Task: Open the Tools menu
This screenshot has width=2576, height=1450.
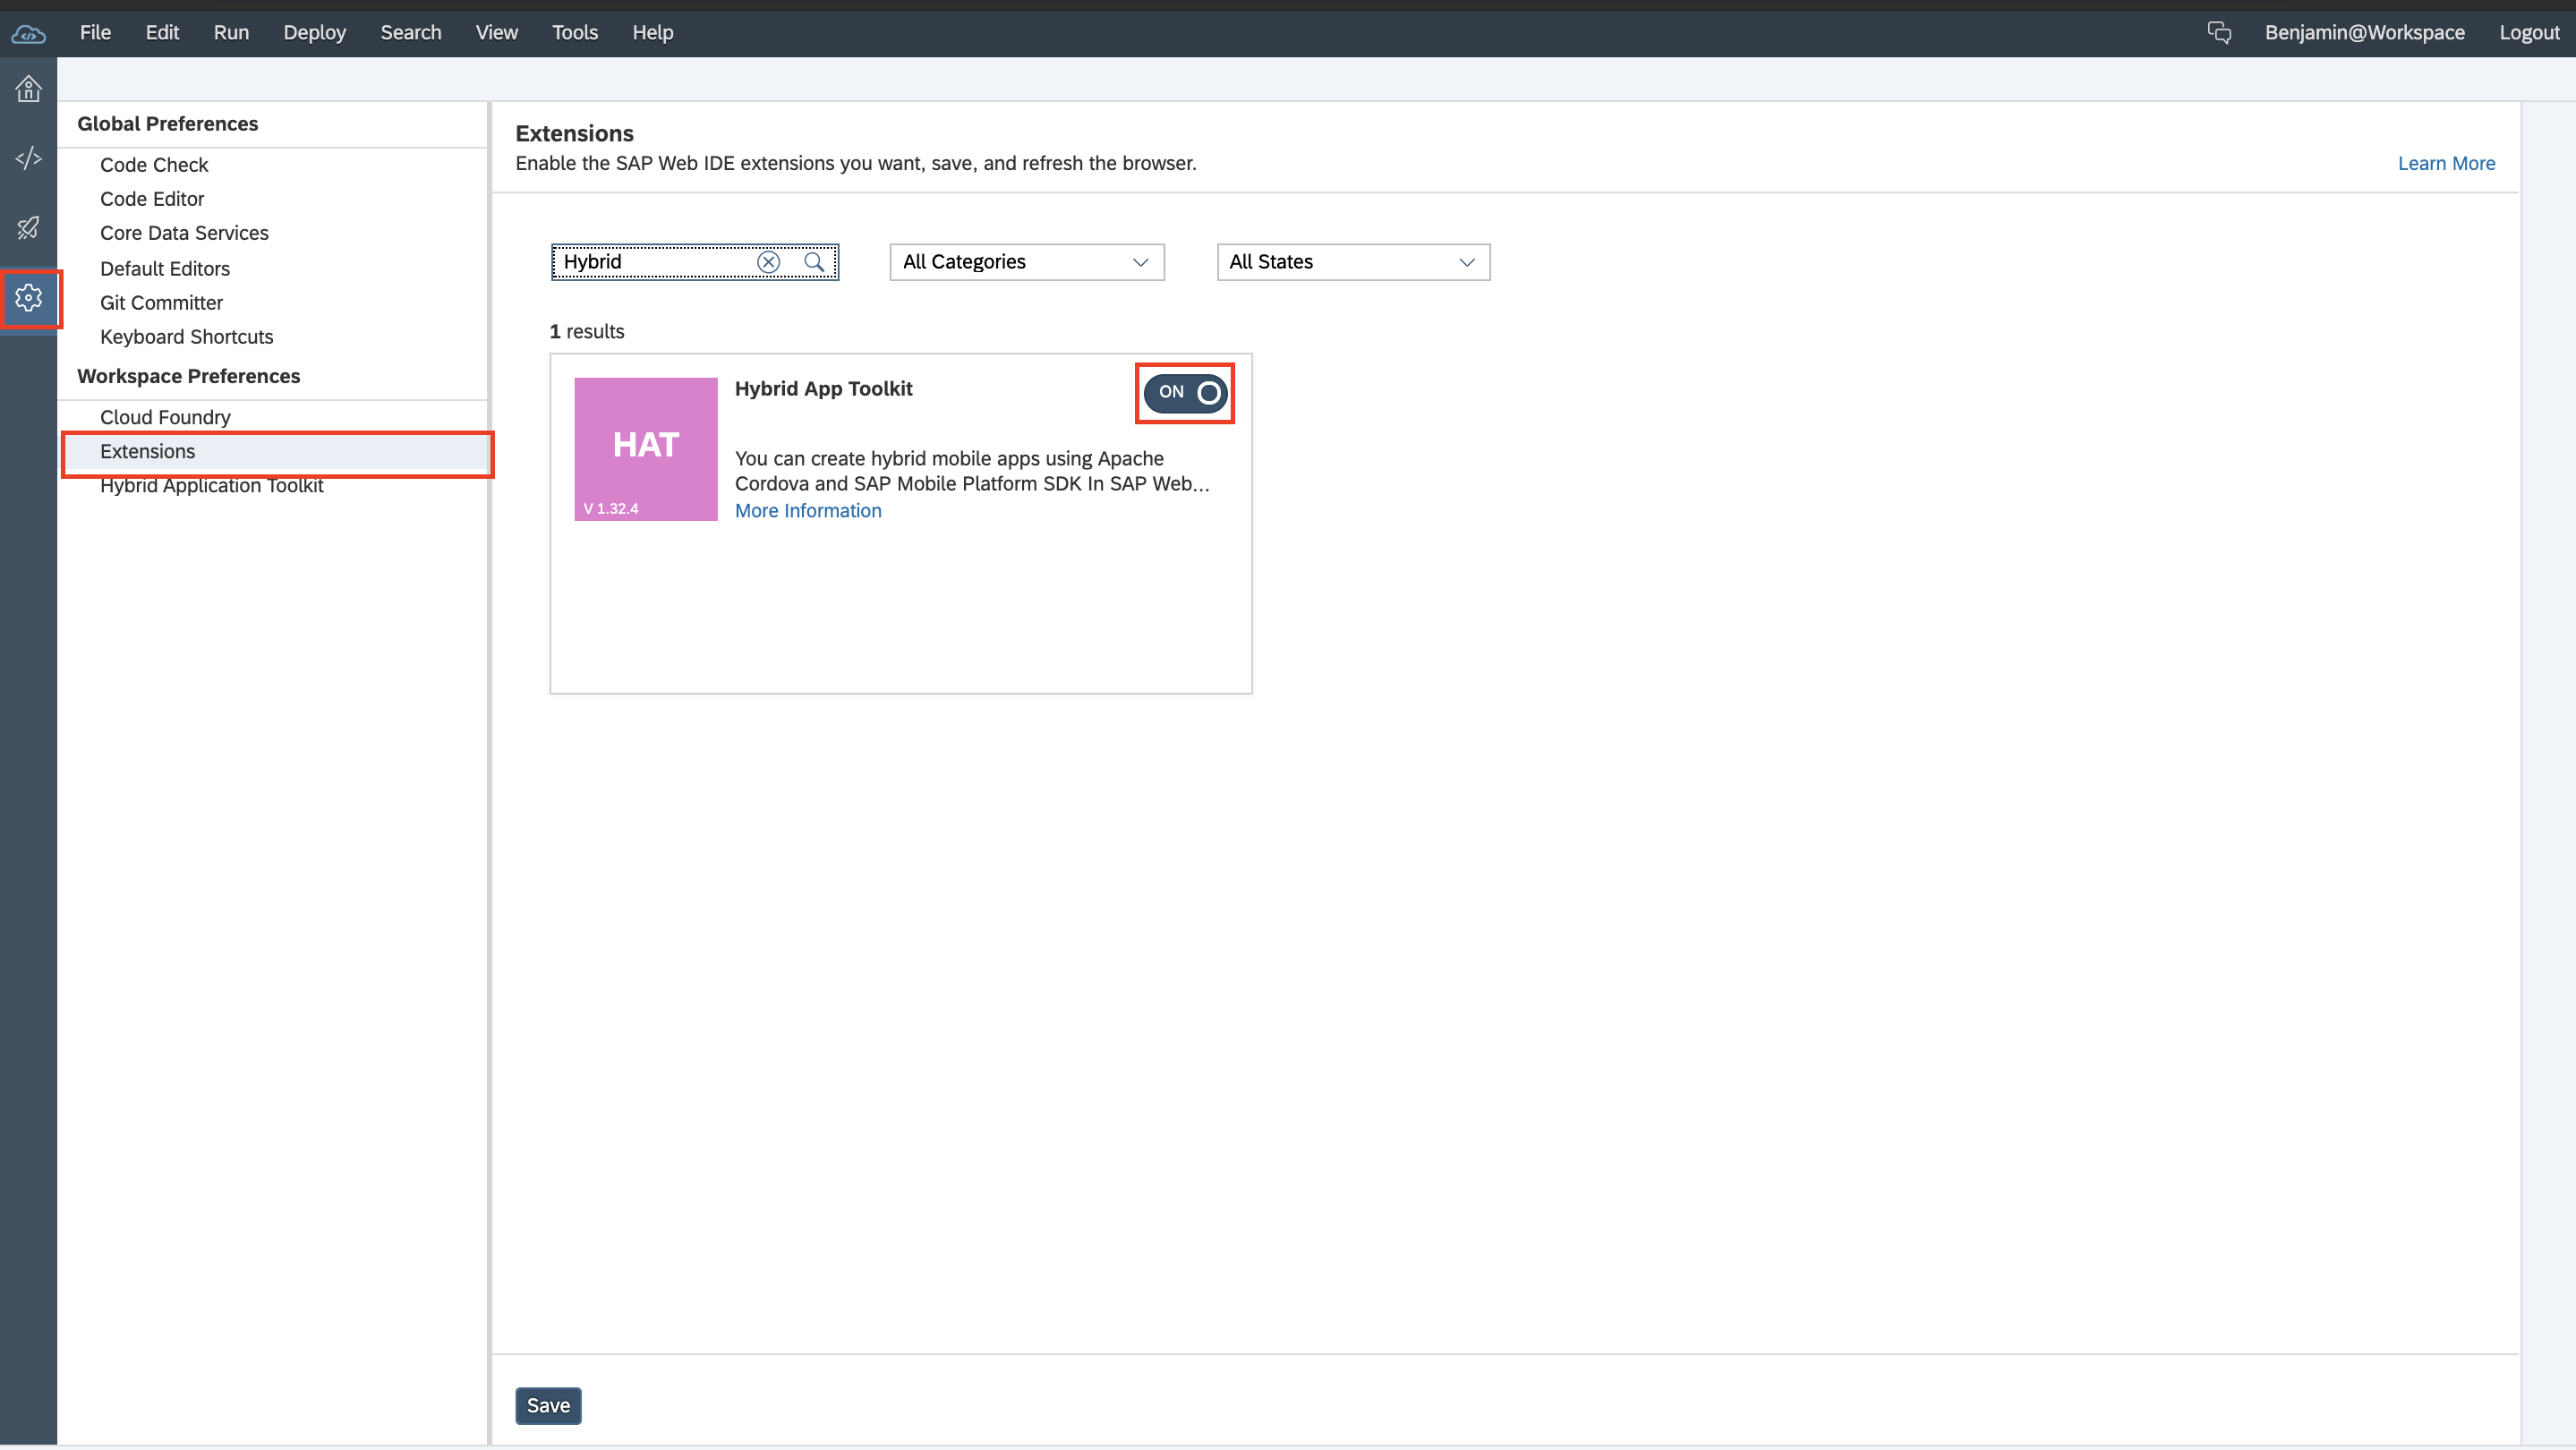Action: click(x=575, y=33)
